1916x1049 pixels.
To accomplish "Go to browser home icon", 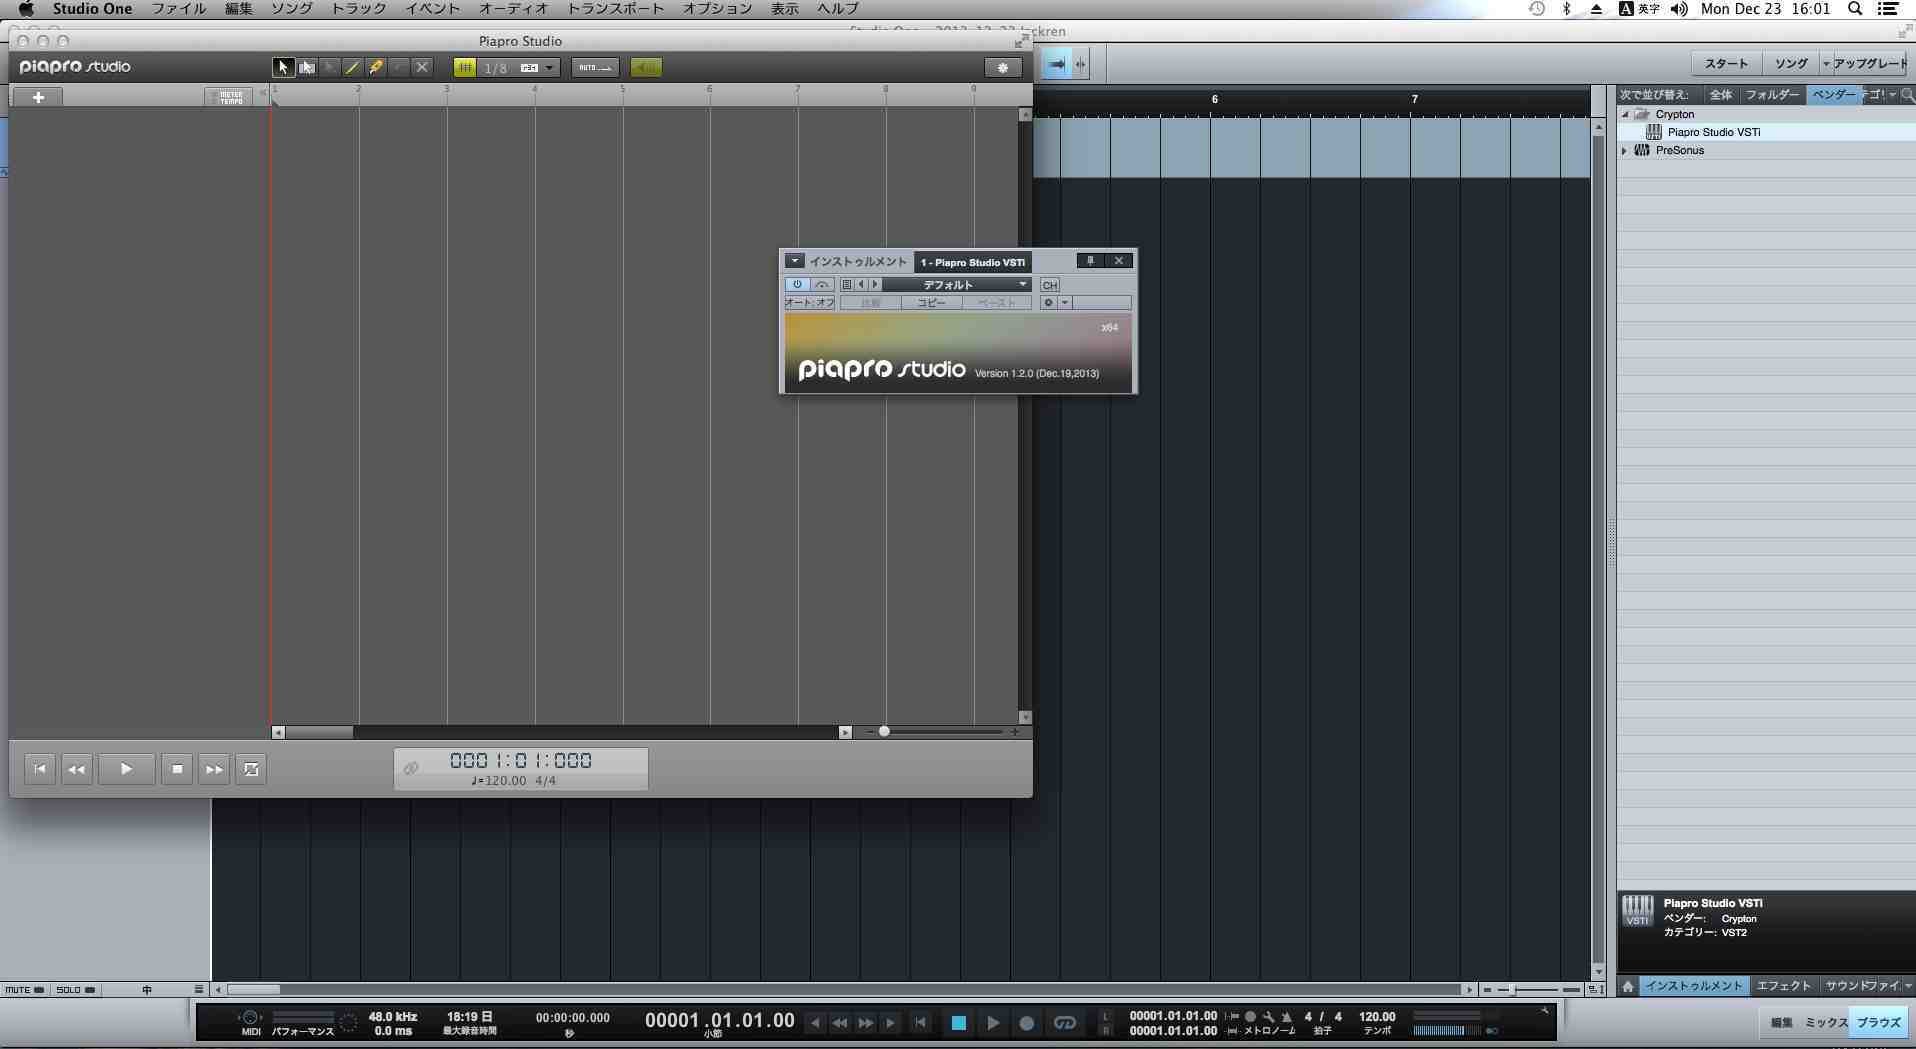I will click(1628, 986).
